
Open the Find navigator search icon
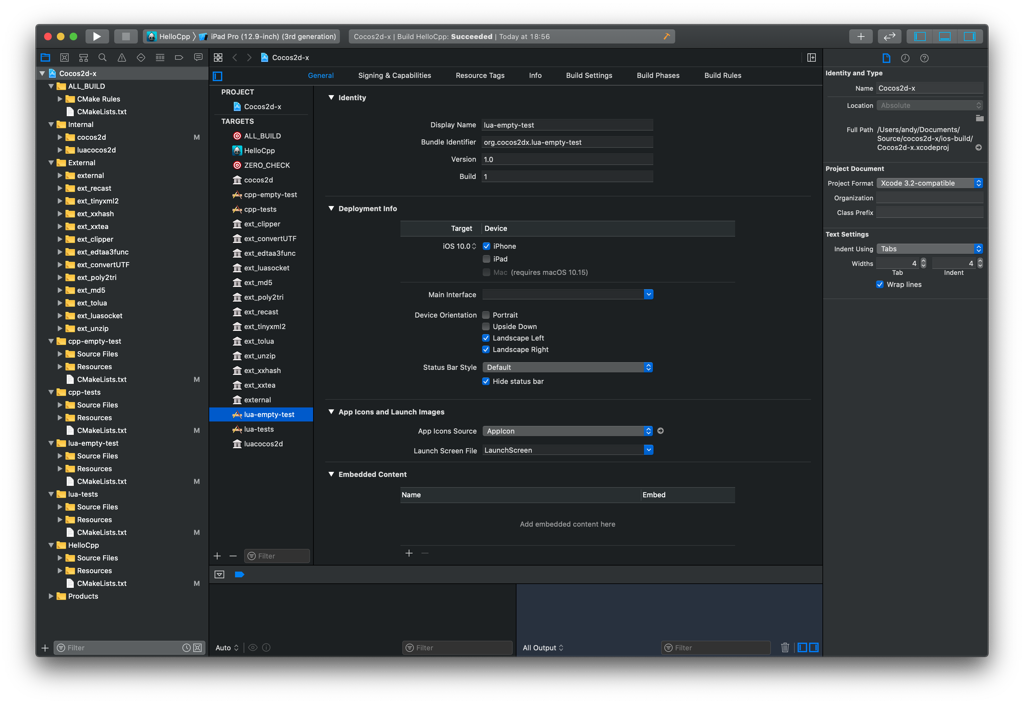[102, 58]
